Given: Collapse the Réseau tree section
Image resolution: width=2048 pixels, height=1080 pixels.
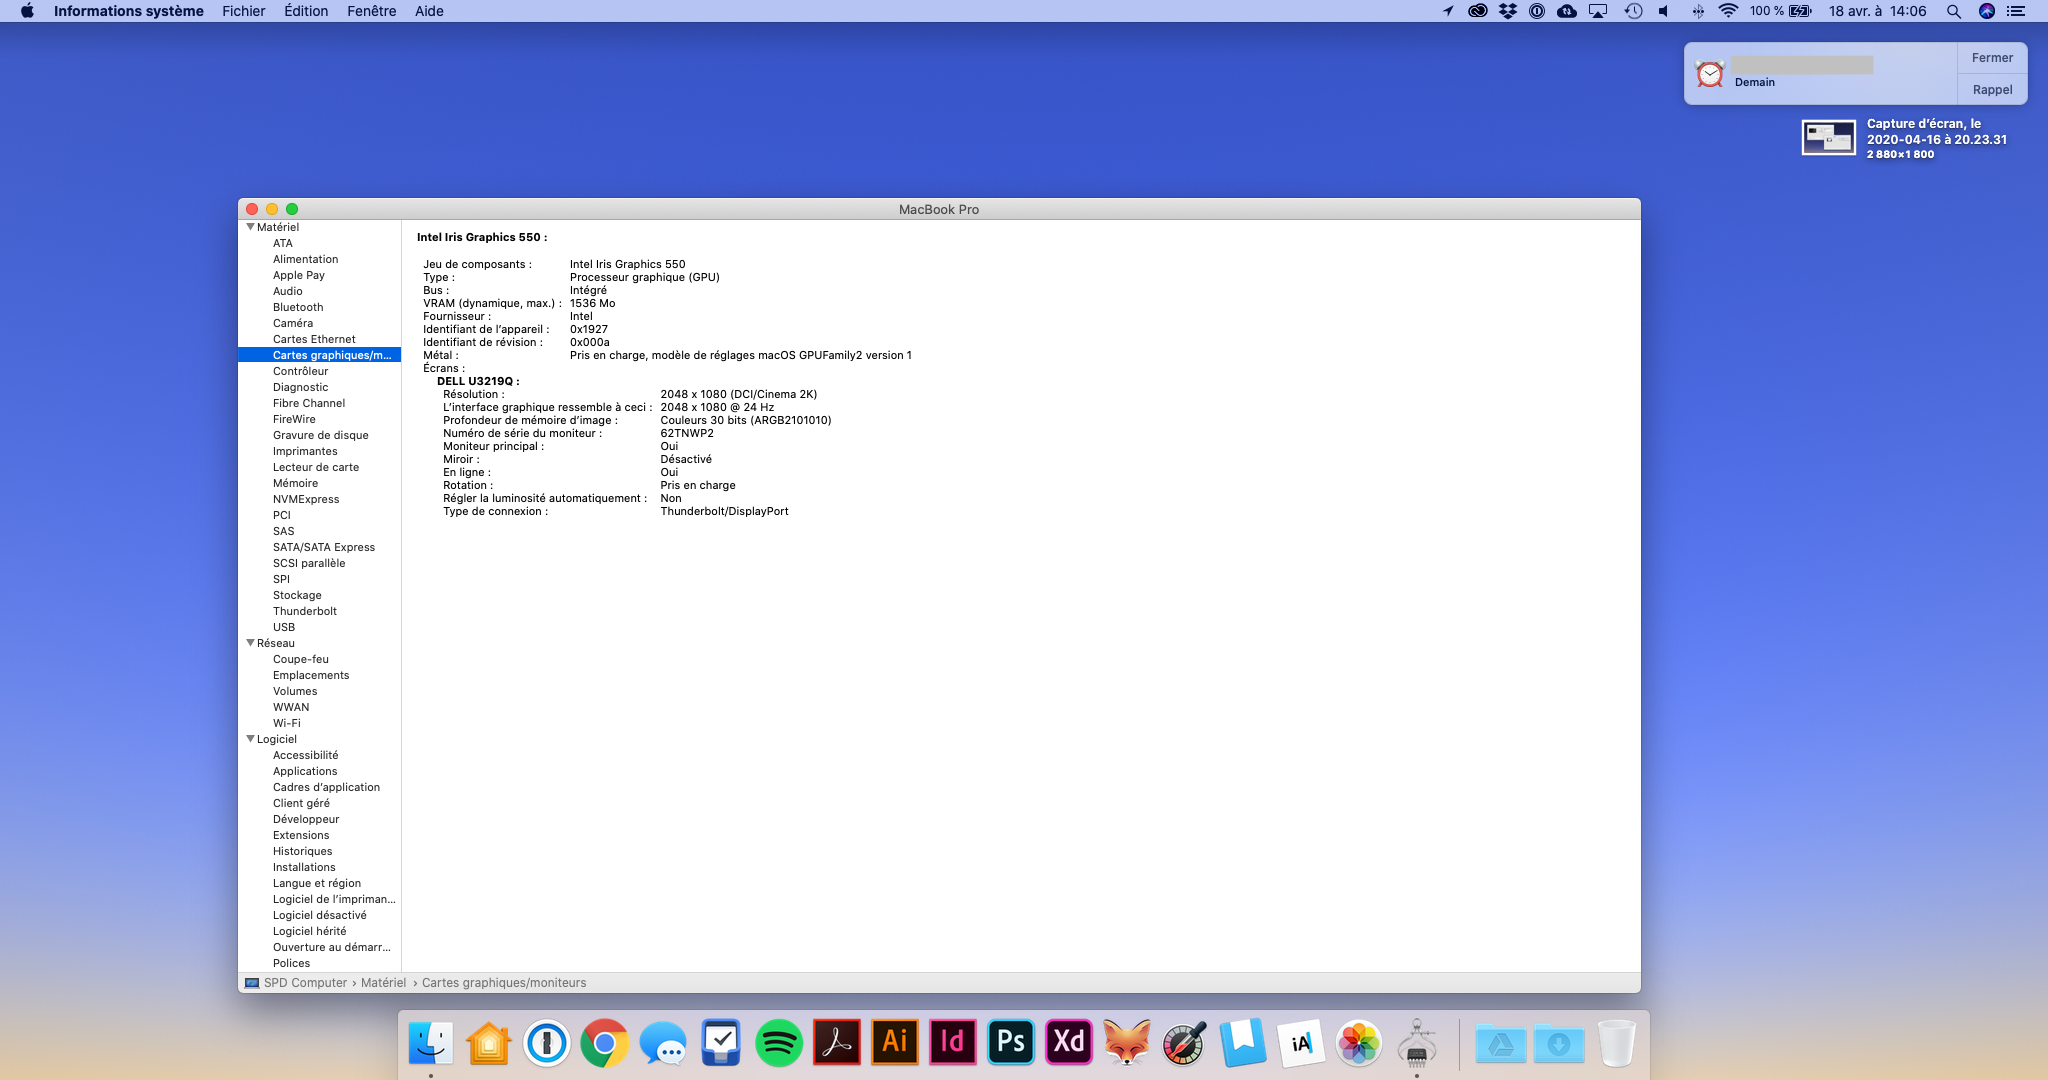Looking at the screenshot, I should click(250, 643).
